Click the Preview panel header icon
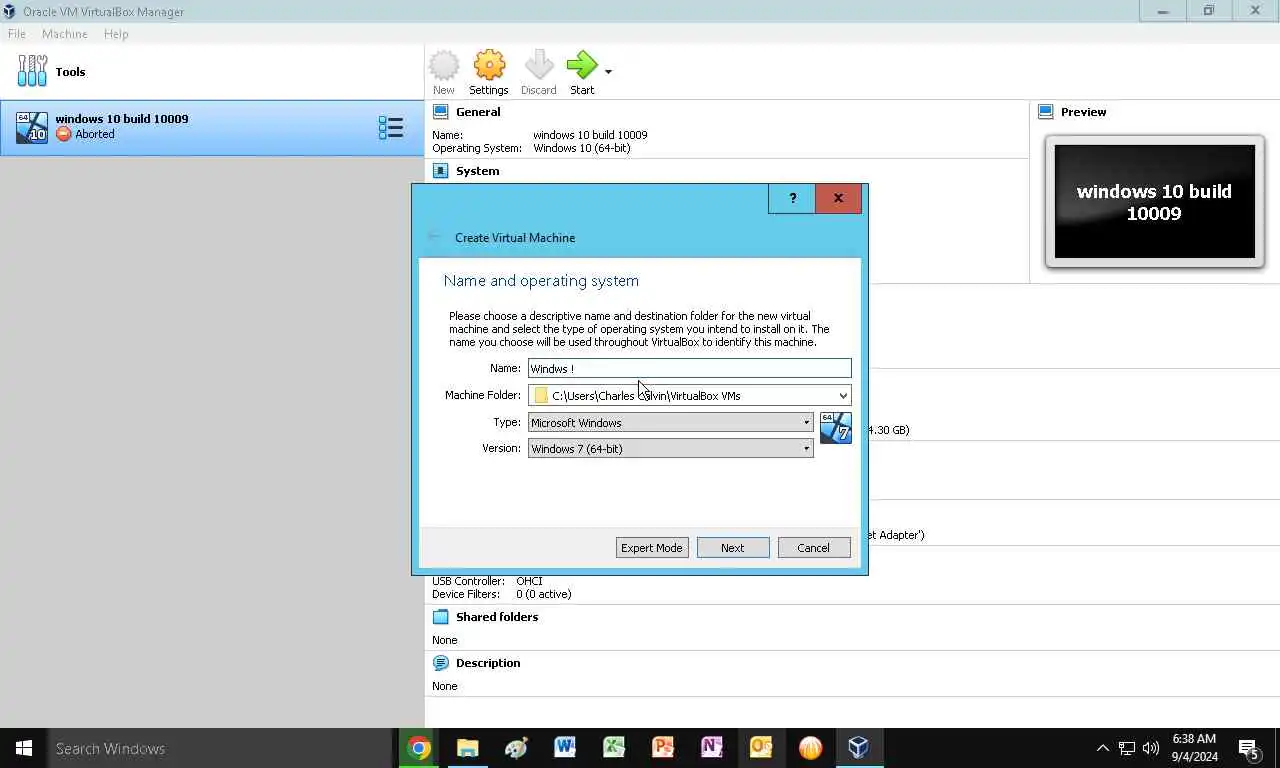Image resolution: width=1280 pixels, height=768 pixels. click(x=1046, y=112)
